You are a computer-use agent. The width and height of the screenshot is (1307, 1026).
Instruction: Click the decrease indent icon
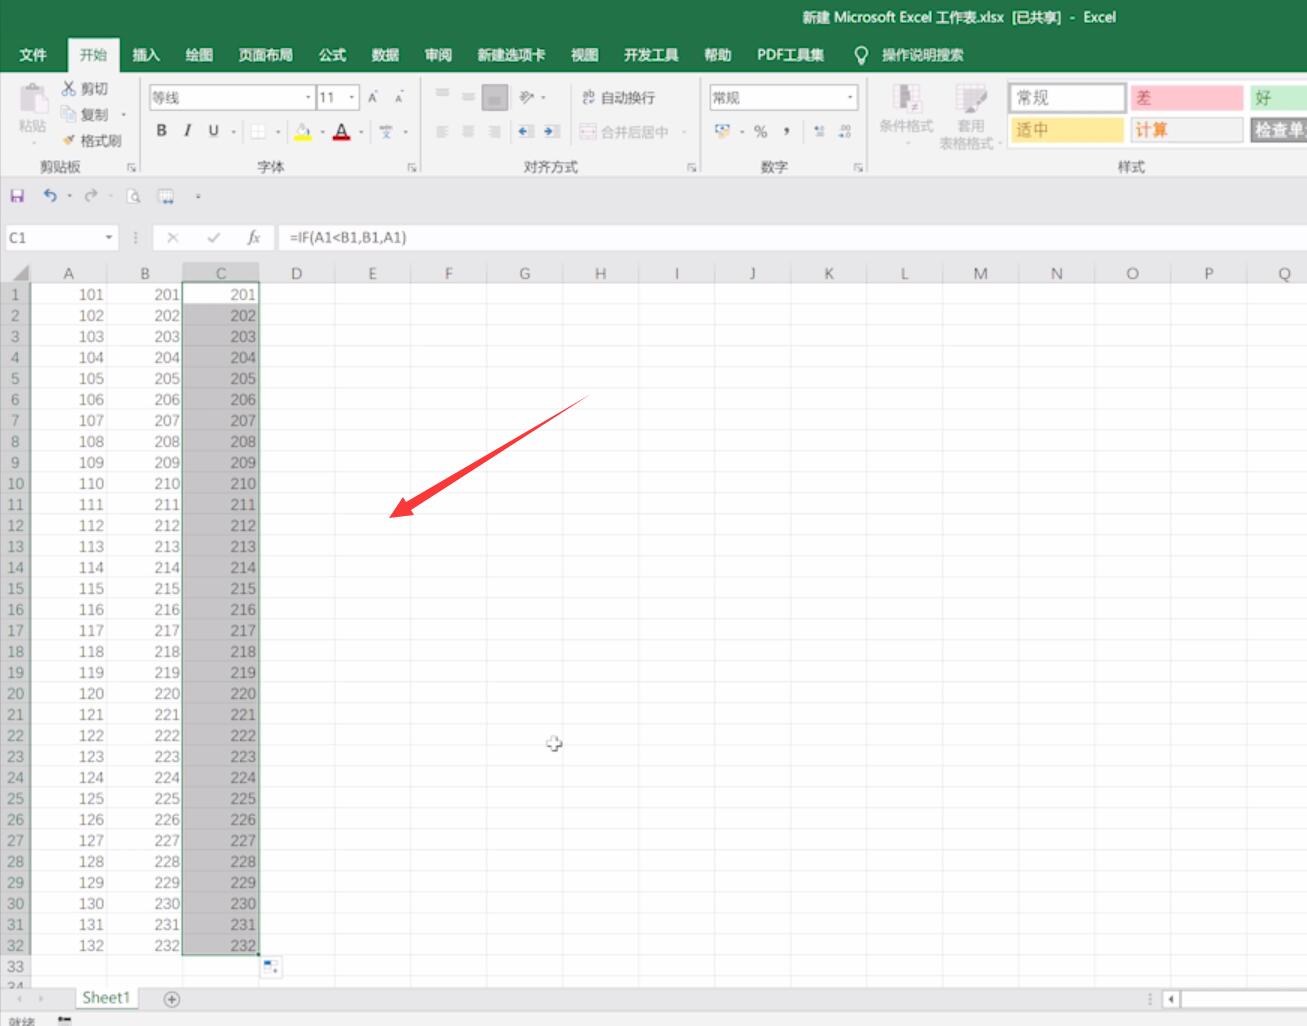pyautogui.click(x=526, y=131)
